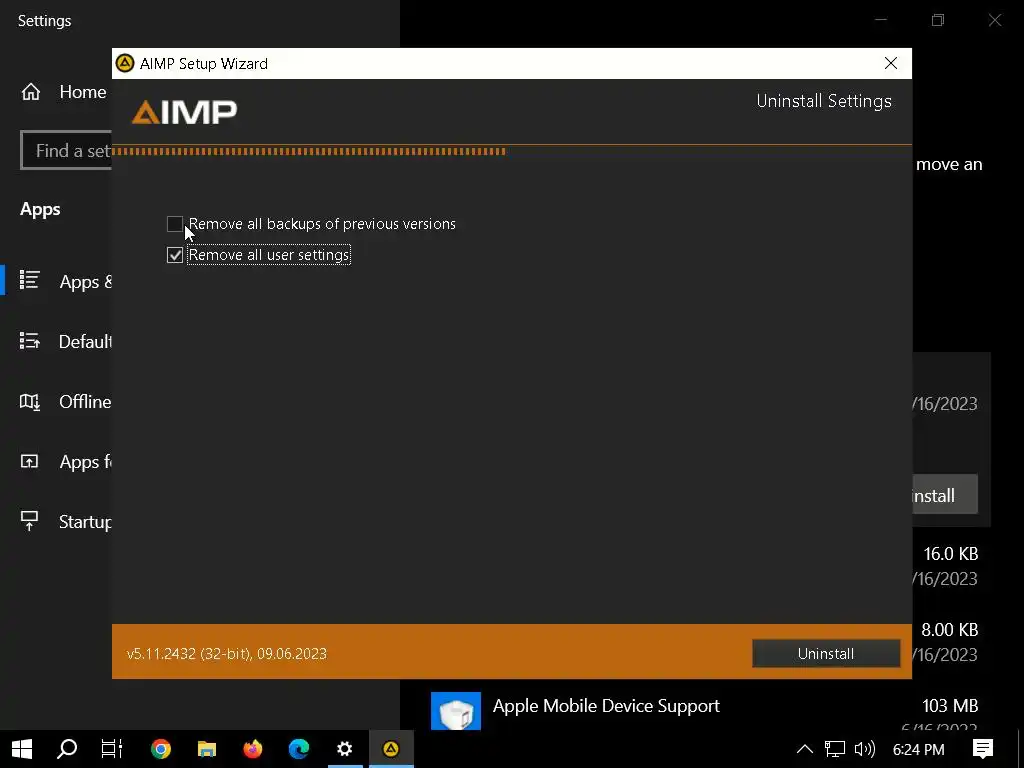Close the Settings window
Screen dimensions: 1024x768
(x=995, y=20)
